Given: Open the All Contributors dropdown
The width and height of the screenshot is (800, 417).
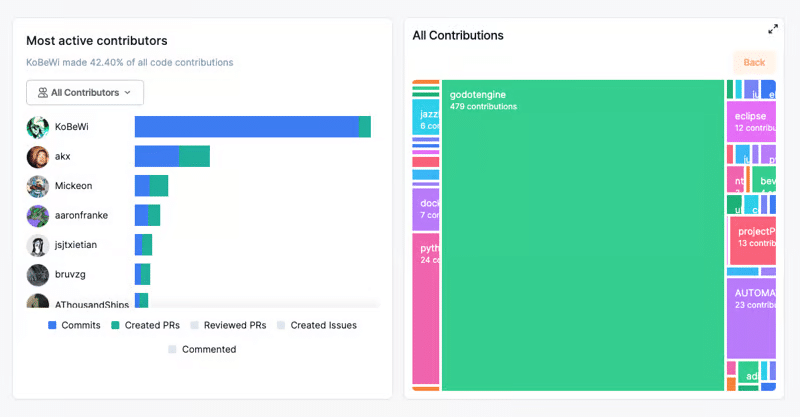Looking at the screenshot, I should [85, 93].
